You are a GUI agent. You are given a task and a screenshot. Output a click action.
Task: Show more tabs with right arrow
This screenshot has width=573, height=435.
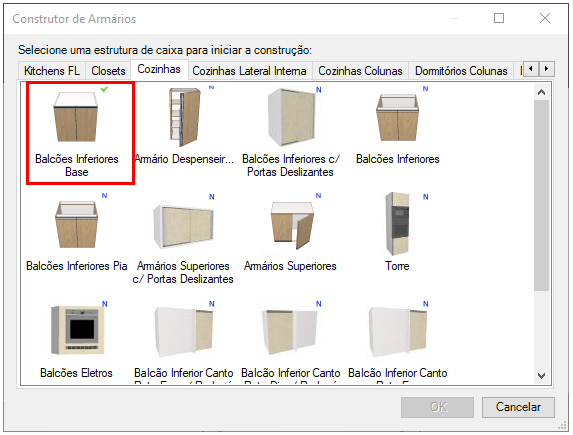pos(547,69)
